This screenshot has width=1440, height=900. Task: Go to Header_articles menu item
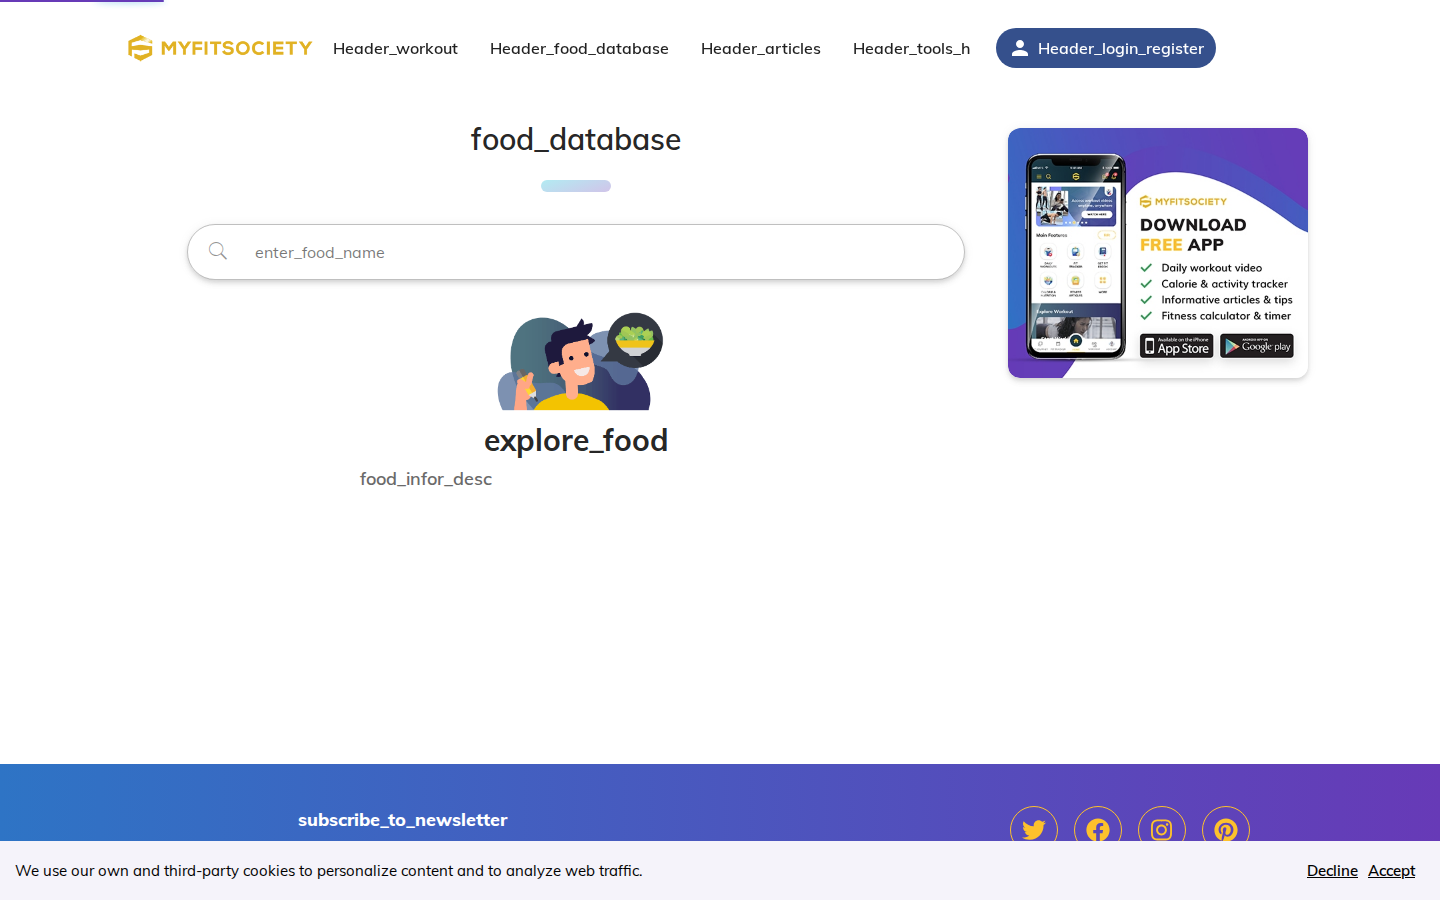coord(761,48)
